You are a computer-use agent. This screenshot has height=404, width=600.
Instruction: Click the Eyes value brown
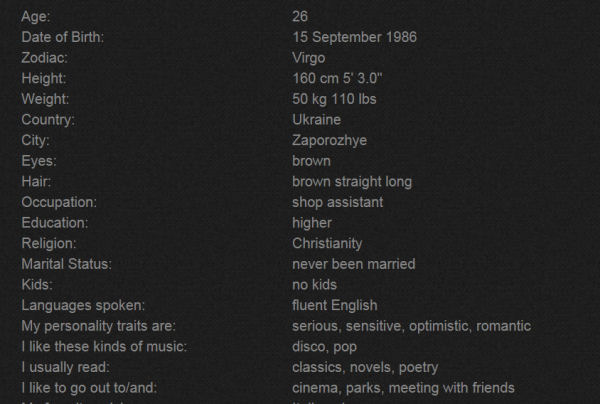pyautogui.click(x=311, y=161)
